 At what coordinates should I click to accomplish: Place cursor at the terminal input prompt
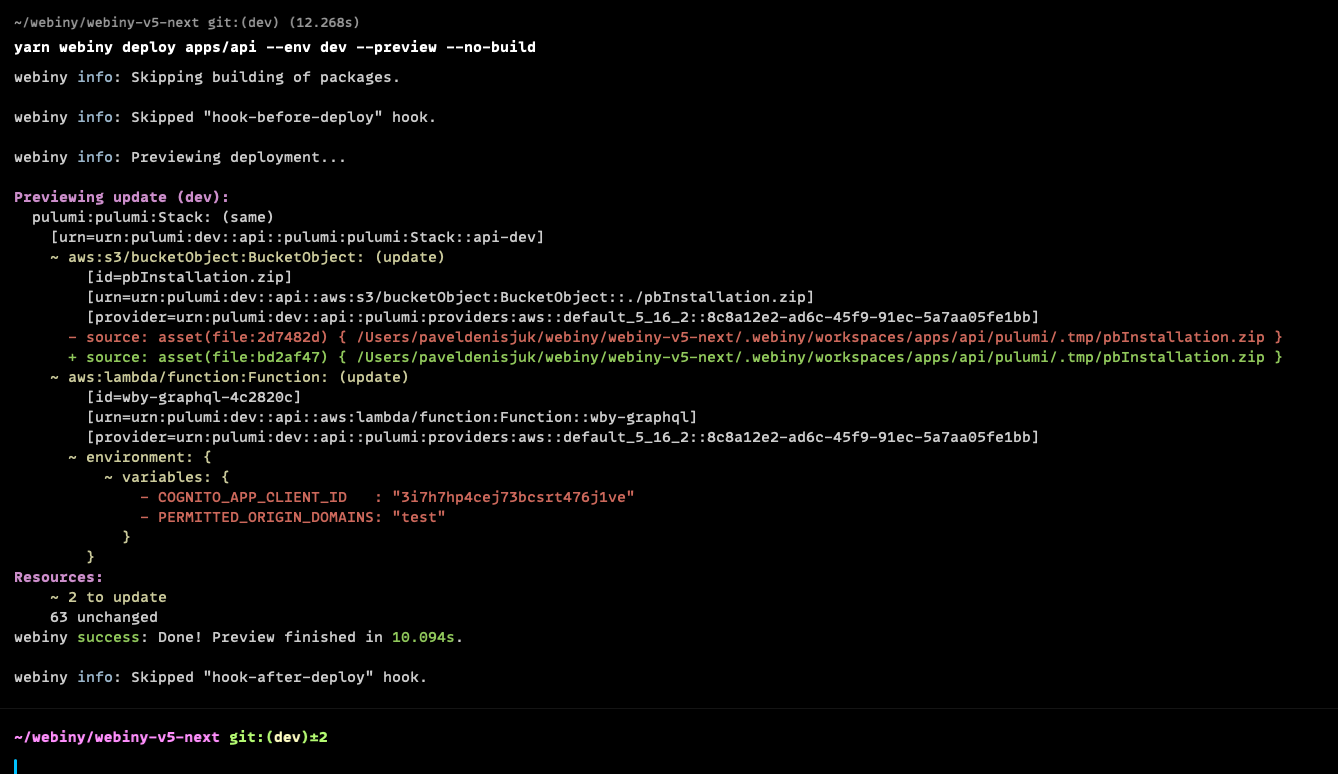15,763
